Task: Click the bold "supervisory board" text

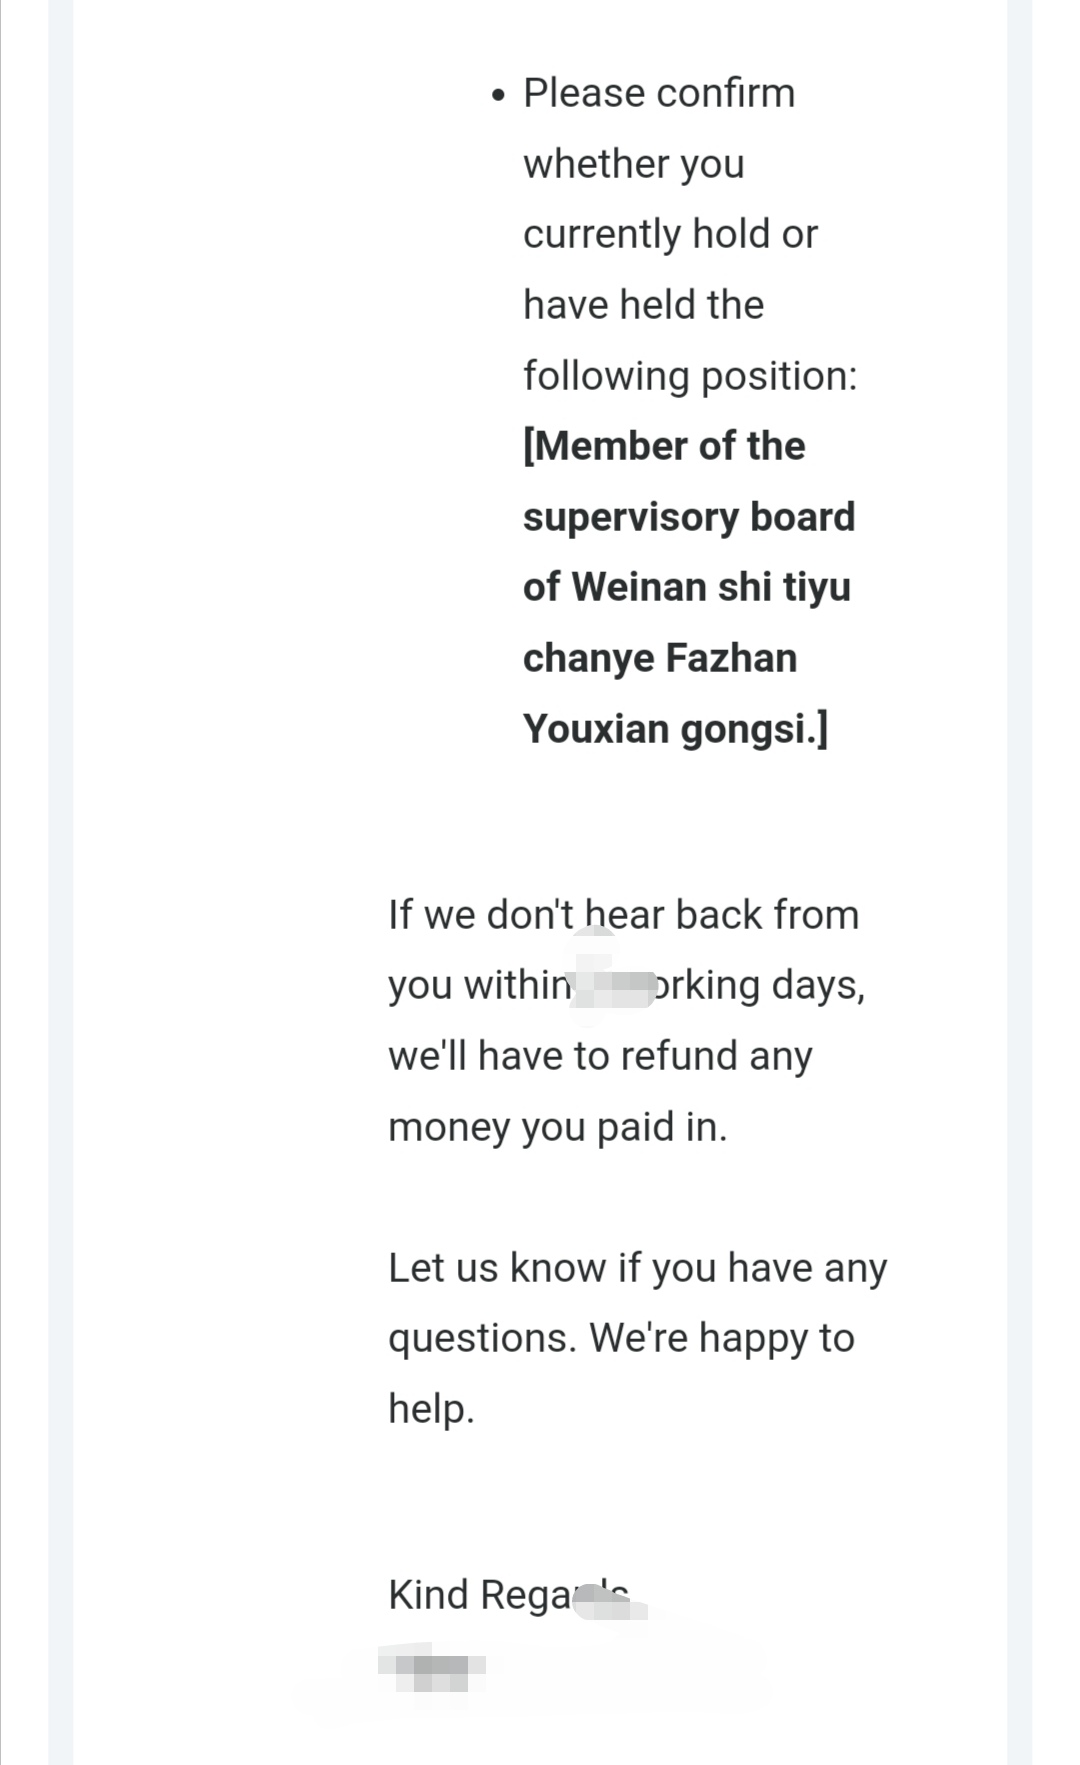Action: coord(689,517)
